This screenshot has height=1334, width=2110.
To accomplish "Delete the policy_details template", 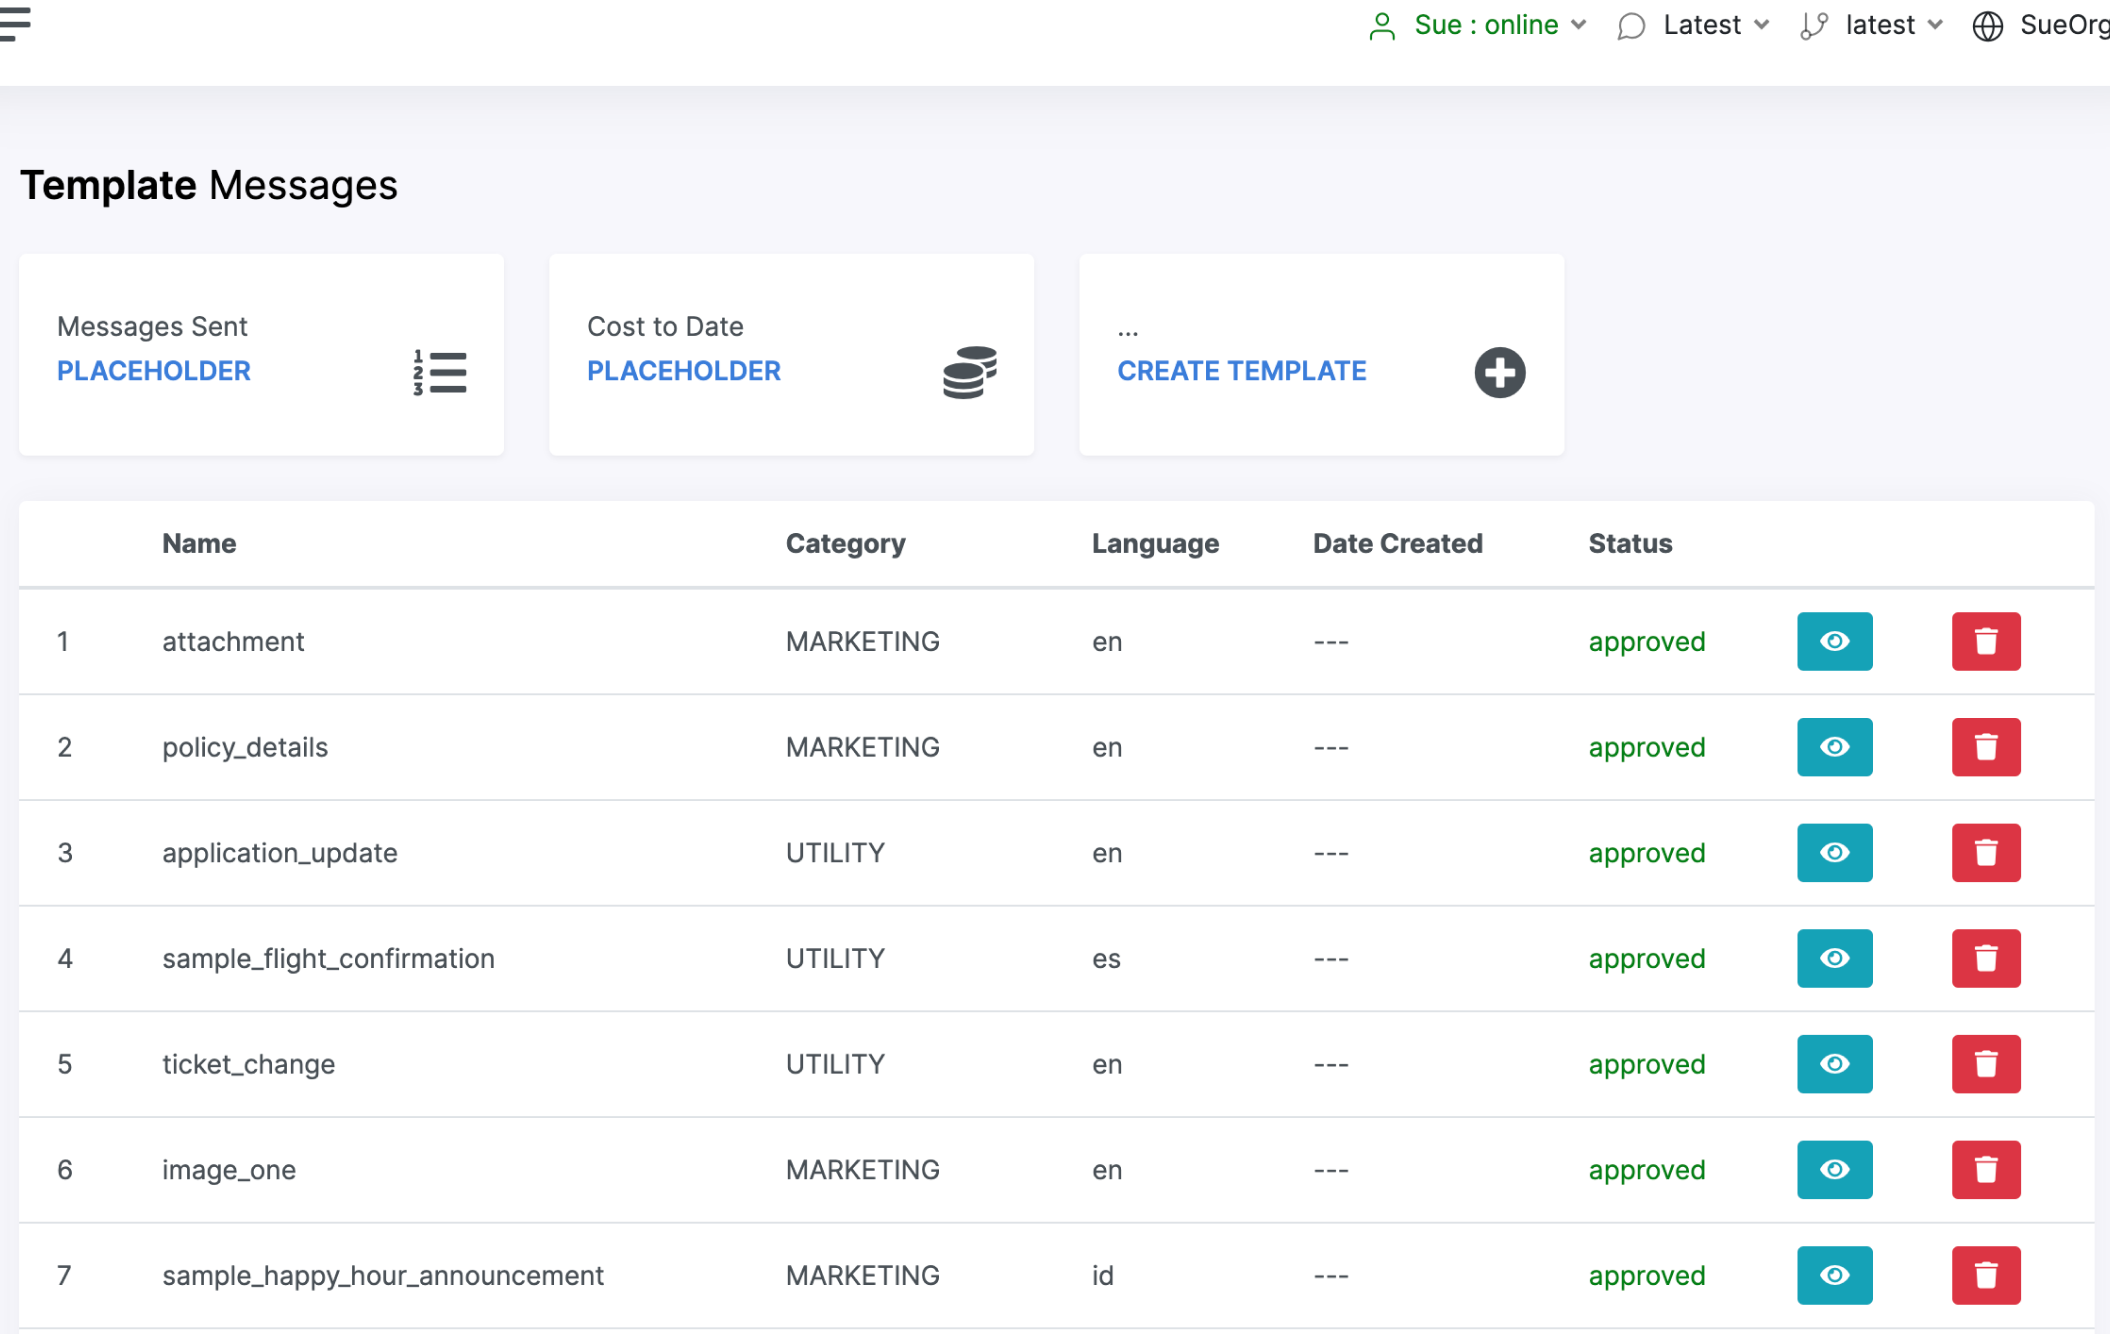I will 1986,747.
